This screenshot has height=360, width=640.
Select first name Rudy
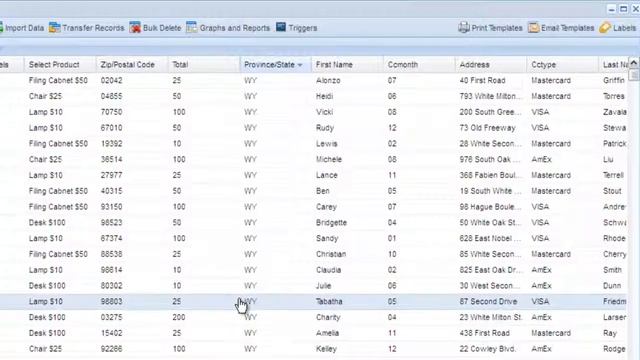(324, 128)
